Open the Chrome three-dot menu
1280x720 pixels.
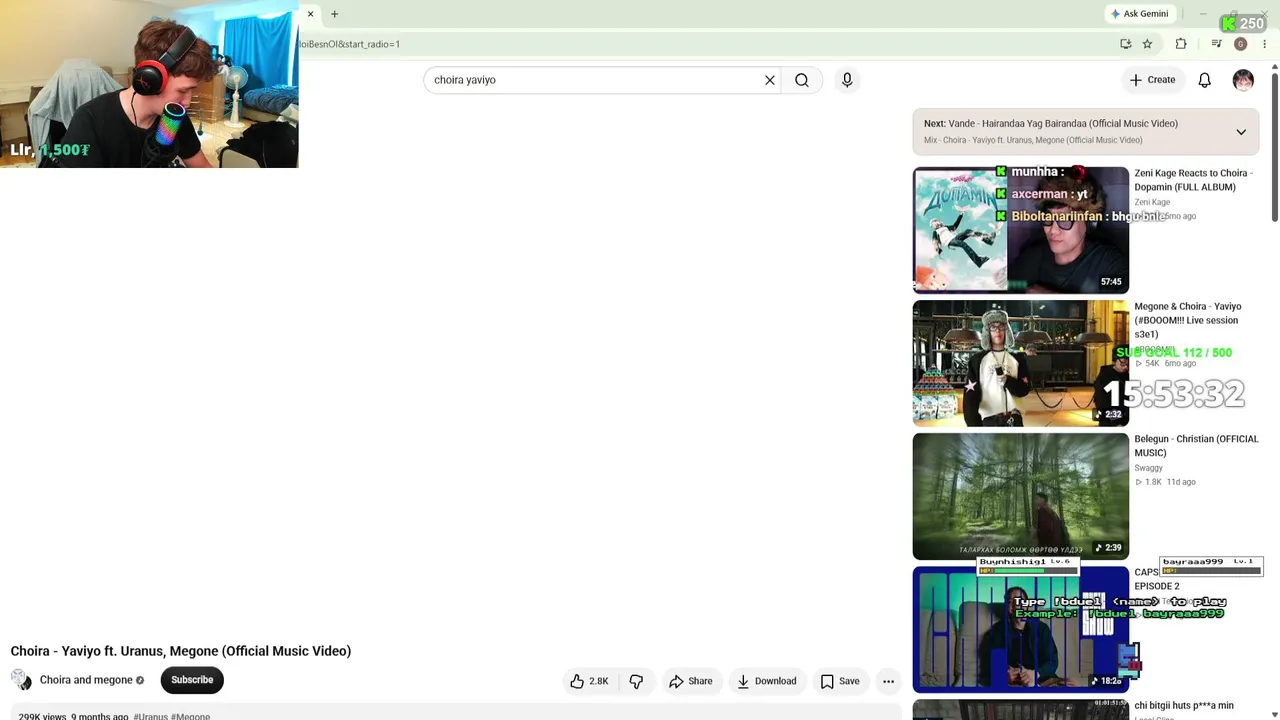(x=1264, y=44)
